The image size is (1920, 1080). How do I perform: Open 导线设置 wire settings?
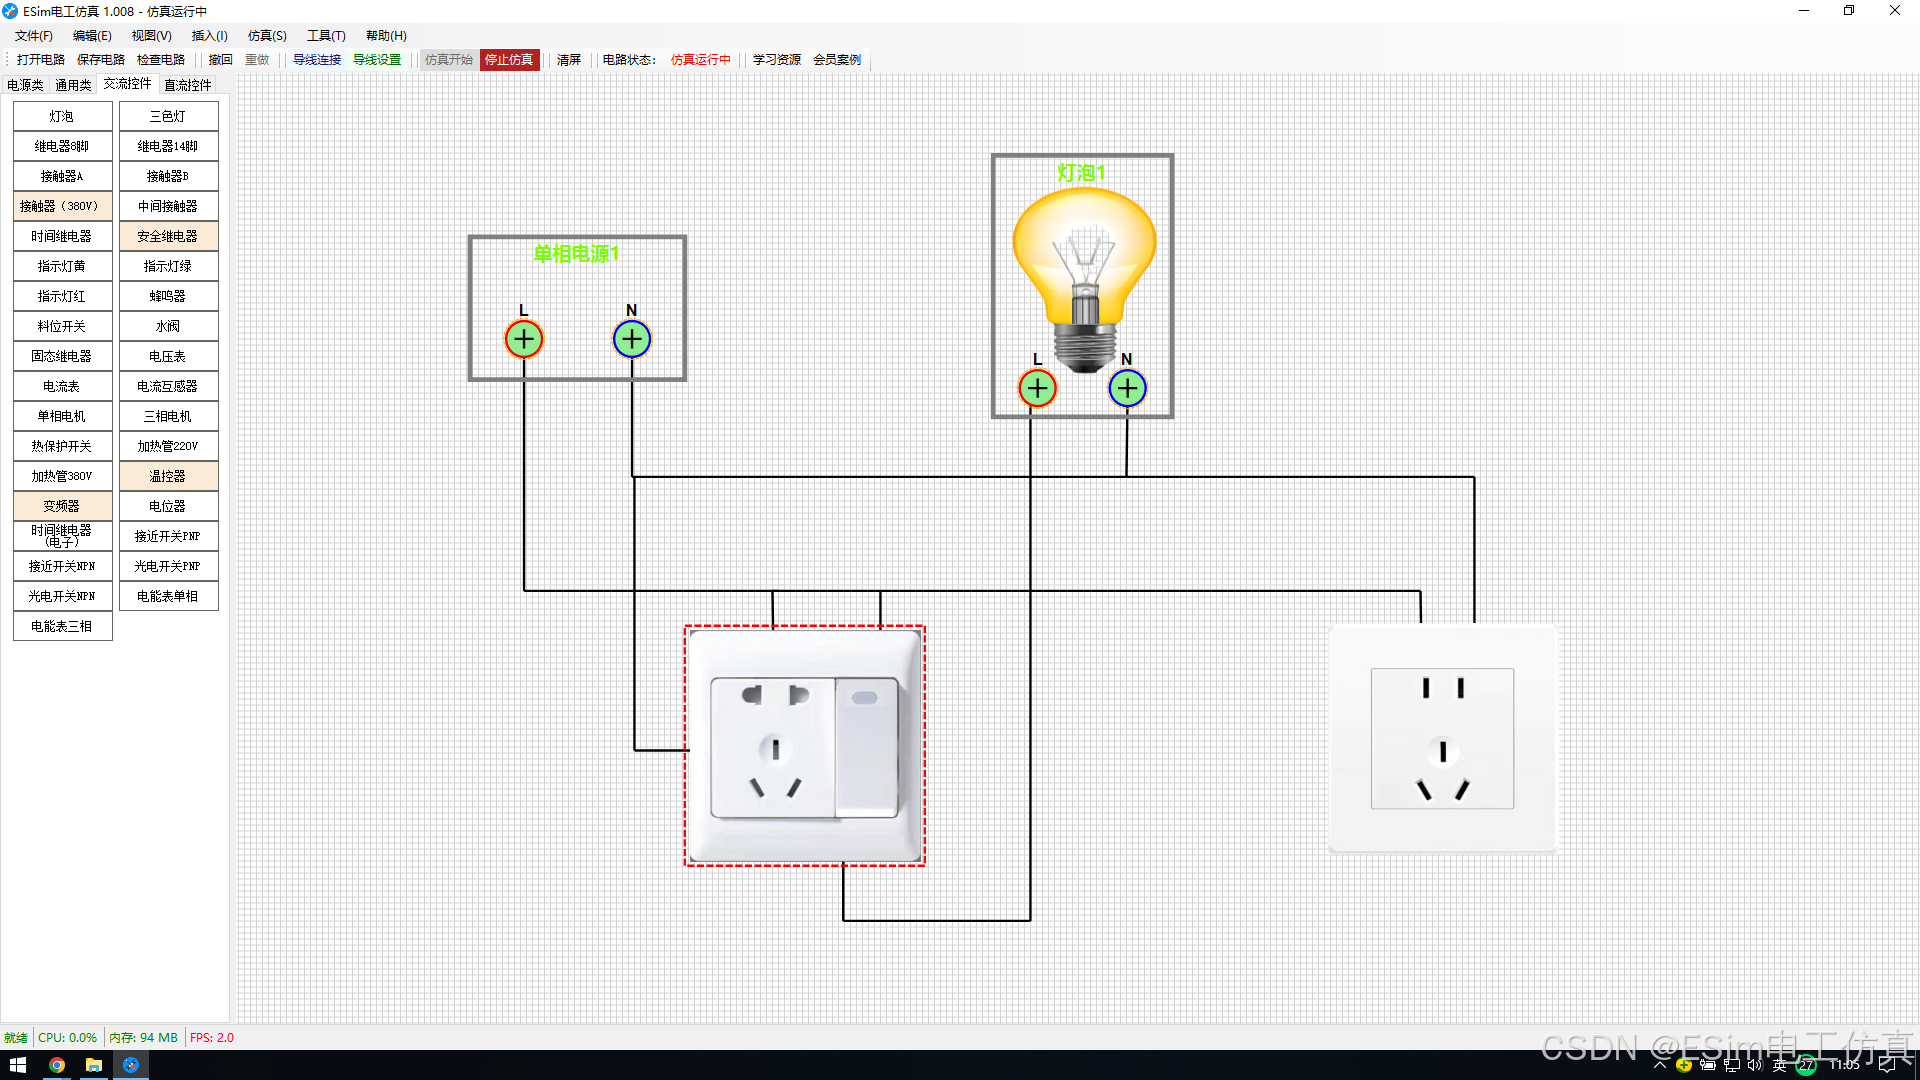click(x=377, y=60)
